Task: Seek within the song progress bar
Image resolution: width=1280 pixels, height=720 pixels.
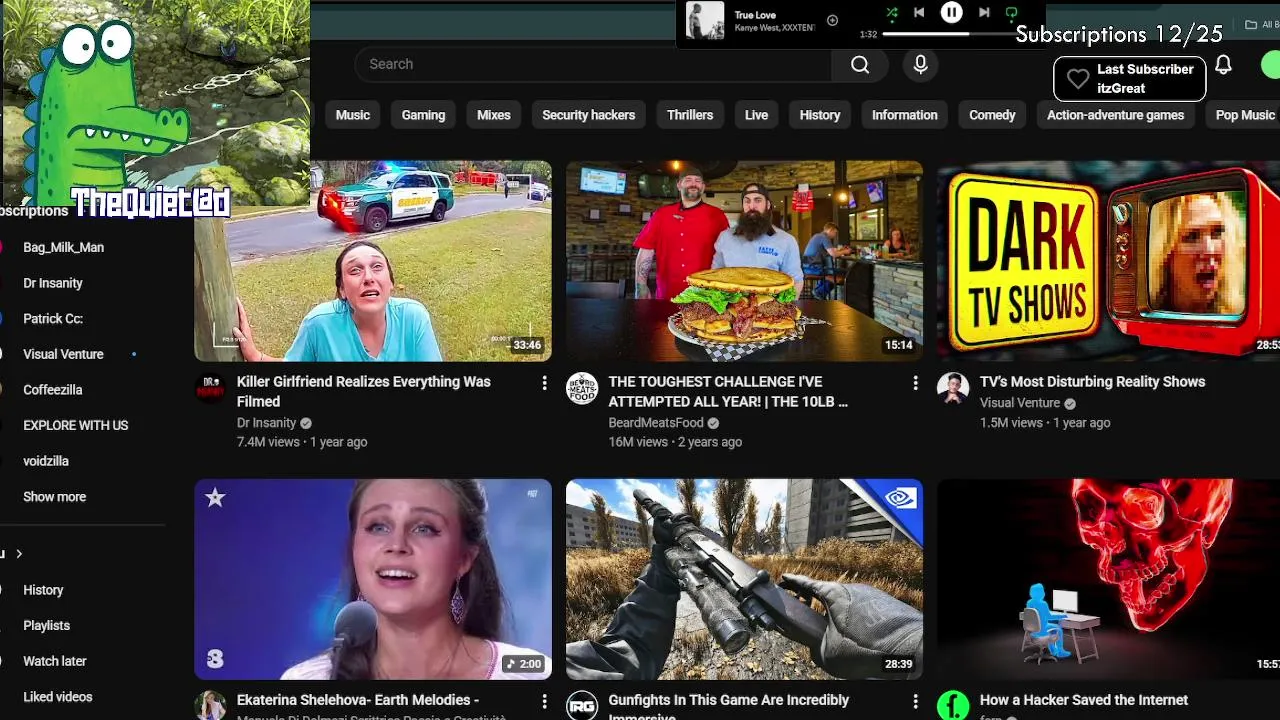Action: (x=950, y=34)
